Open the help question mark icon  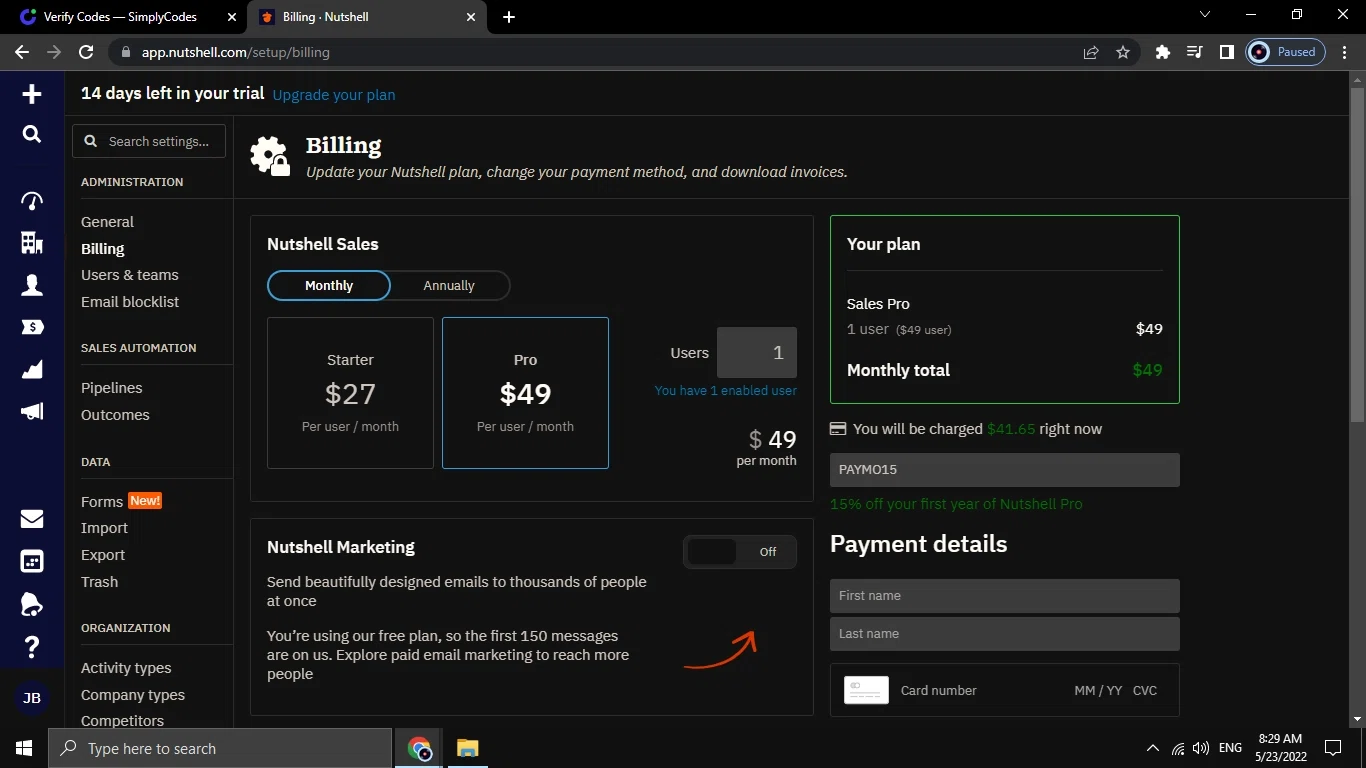pos(32,647)
